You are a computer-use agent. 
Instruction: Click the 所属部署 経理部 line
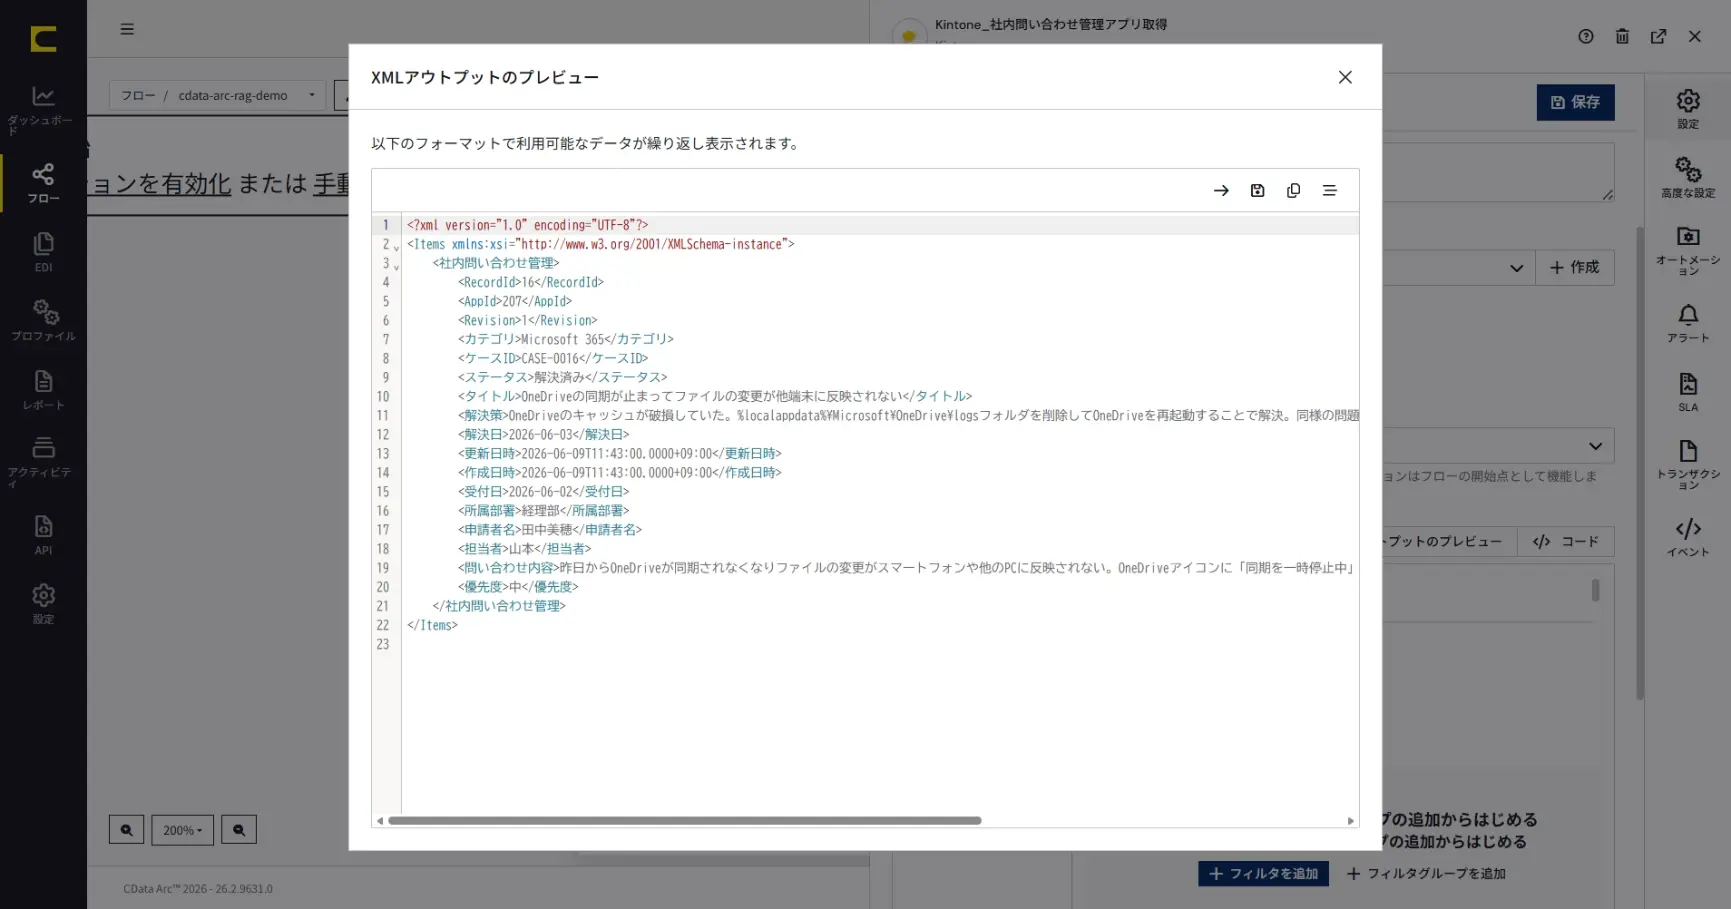544,510
